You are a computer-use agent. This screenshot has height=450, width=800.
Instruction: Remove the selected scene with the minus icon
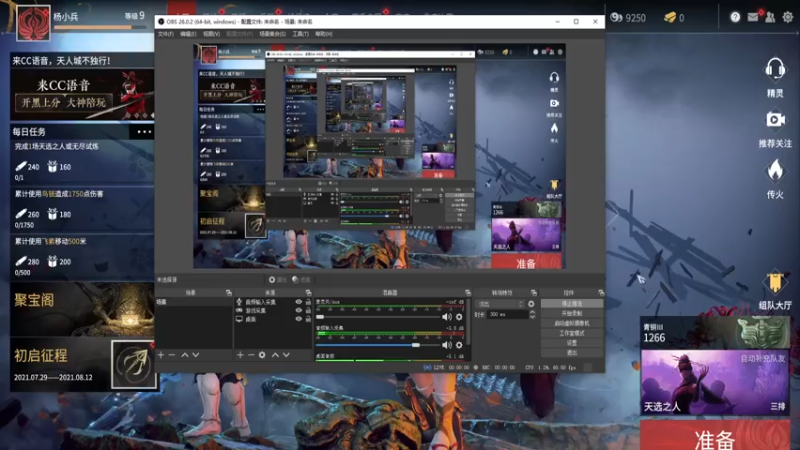coord(172,355)
